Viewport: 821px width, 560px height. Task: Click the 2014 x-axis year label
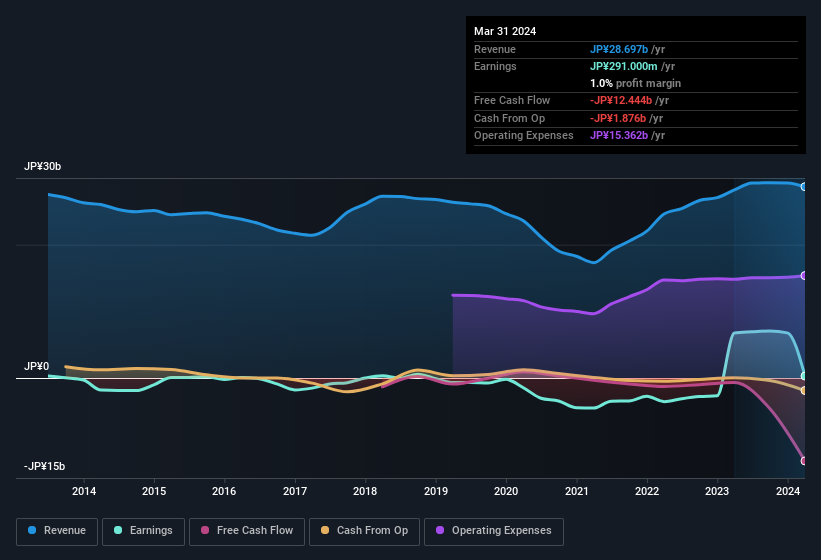tap(84, 491)
